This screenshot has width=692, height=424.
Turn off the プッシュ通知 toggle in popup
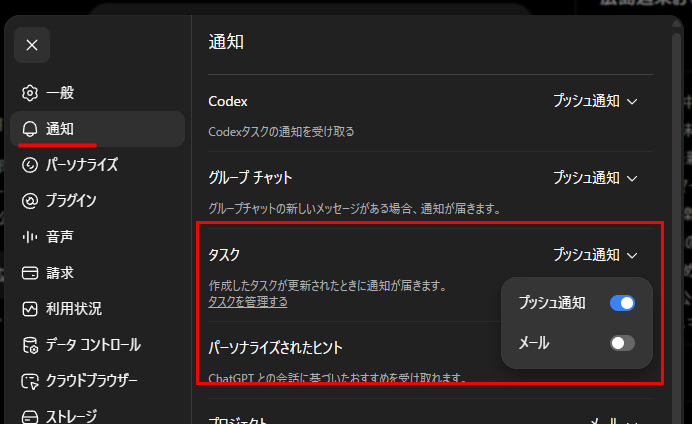coord(622,303)
